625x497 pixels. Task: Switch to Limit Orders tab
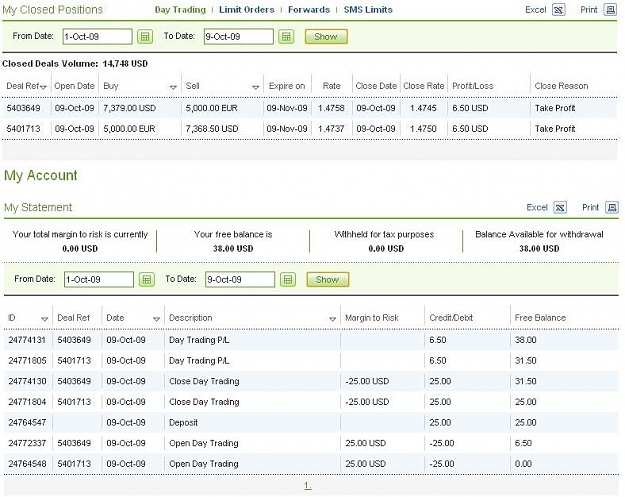click(x=247, y=10)
